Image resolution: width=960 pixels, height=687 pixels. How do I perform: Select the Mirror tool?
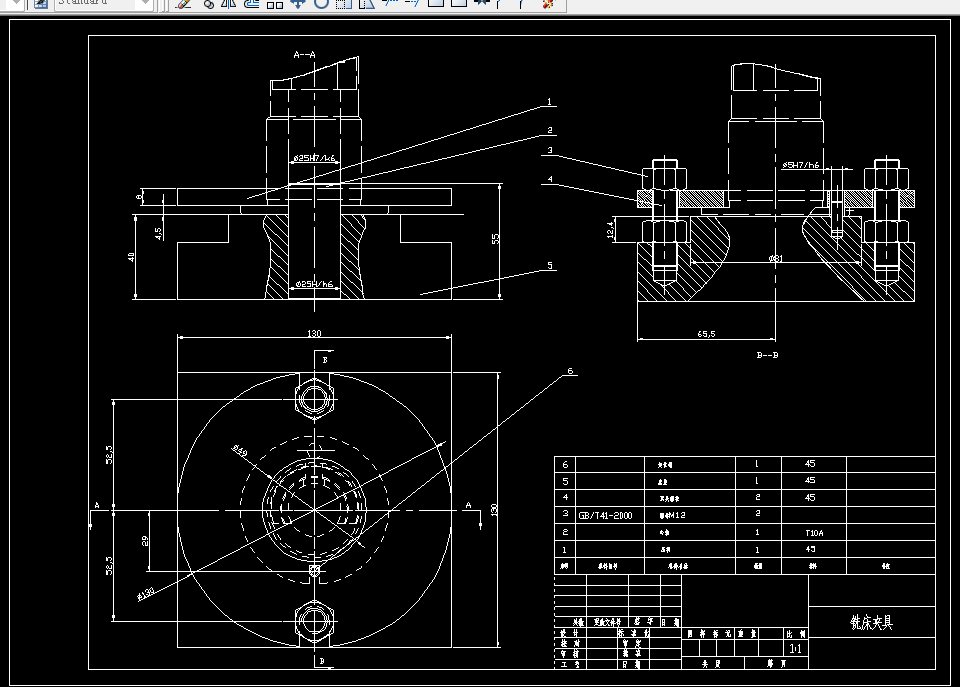pos(229,4)
